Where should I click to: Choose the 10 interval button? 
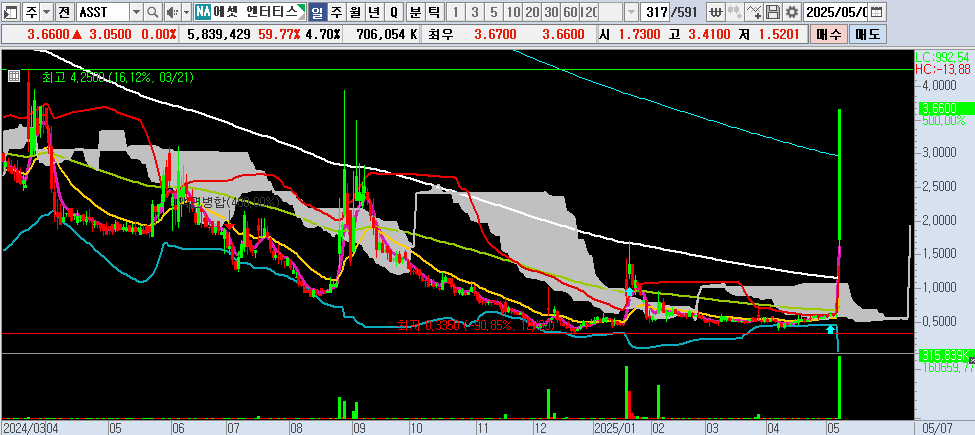(513, 11)
